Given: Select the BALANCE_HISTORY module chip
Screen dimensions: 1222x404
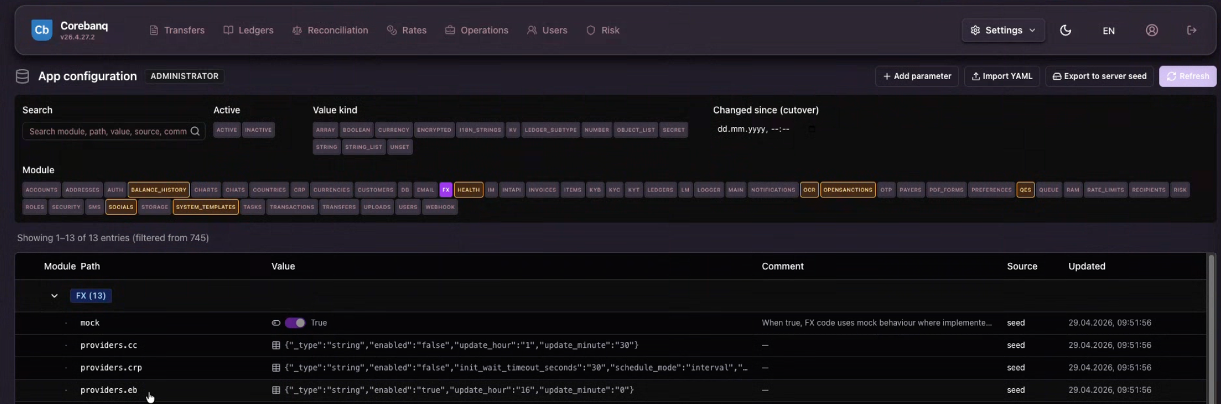Looking at the screenshot, I should [x=159, y=189].
